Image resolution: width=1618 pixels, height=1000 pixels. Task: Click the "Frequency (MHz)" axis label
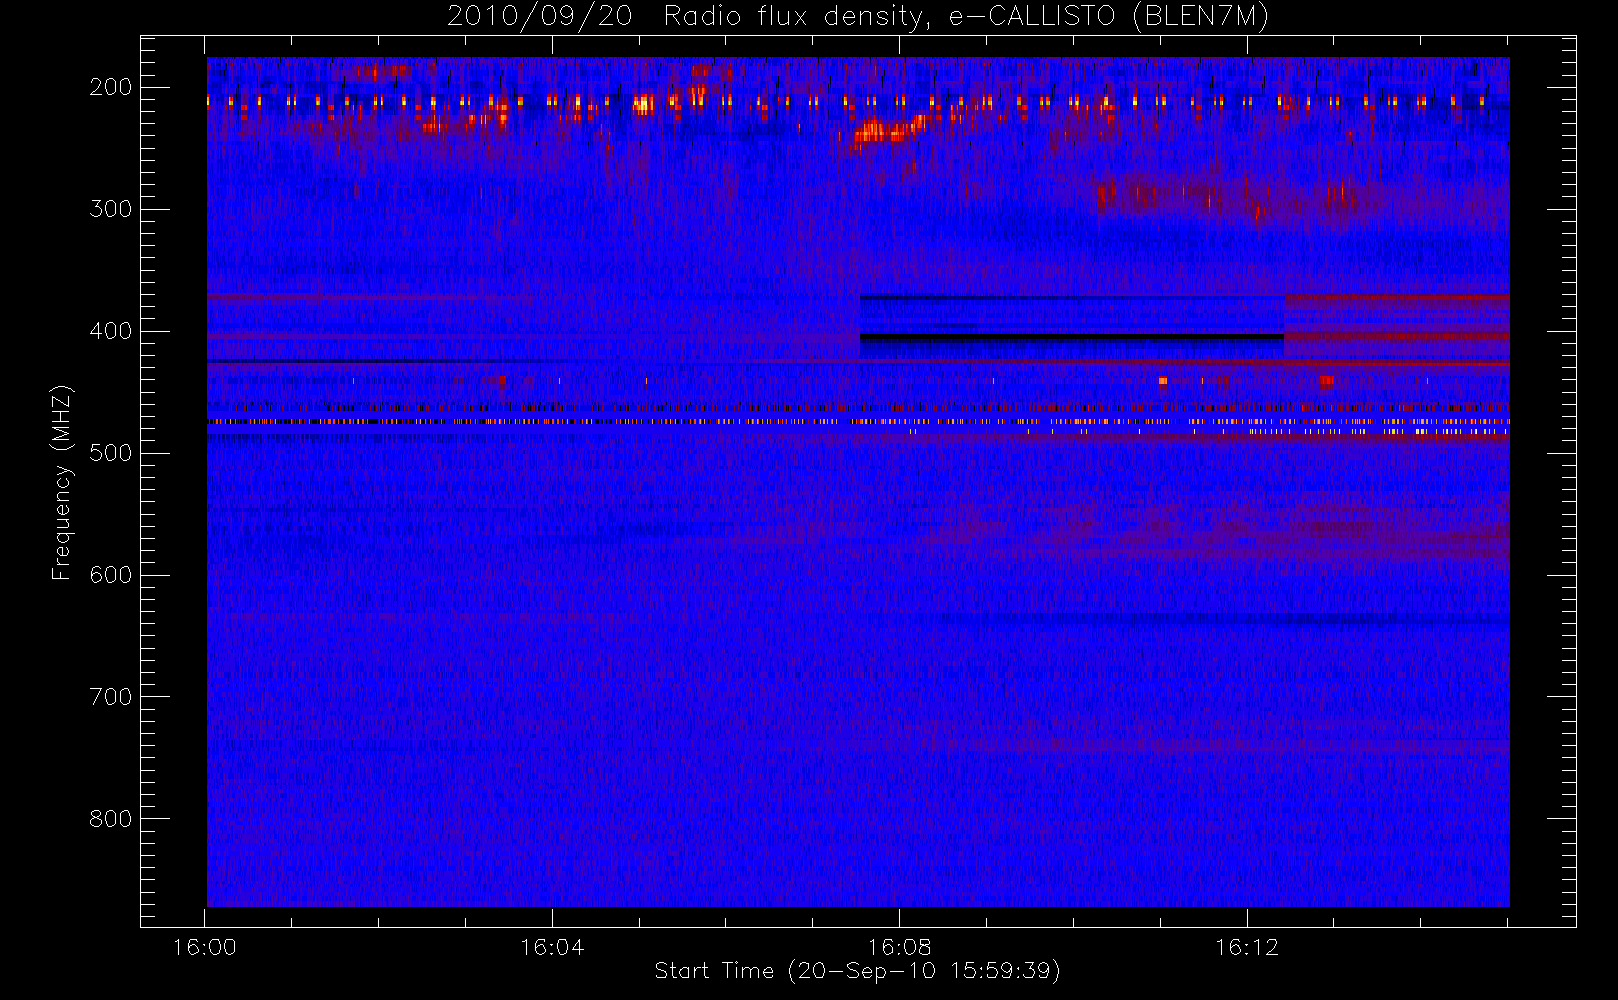coord(62,482)
